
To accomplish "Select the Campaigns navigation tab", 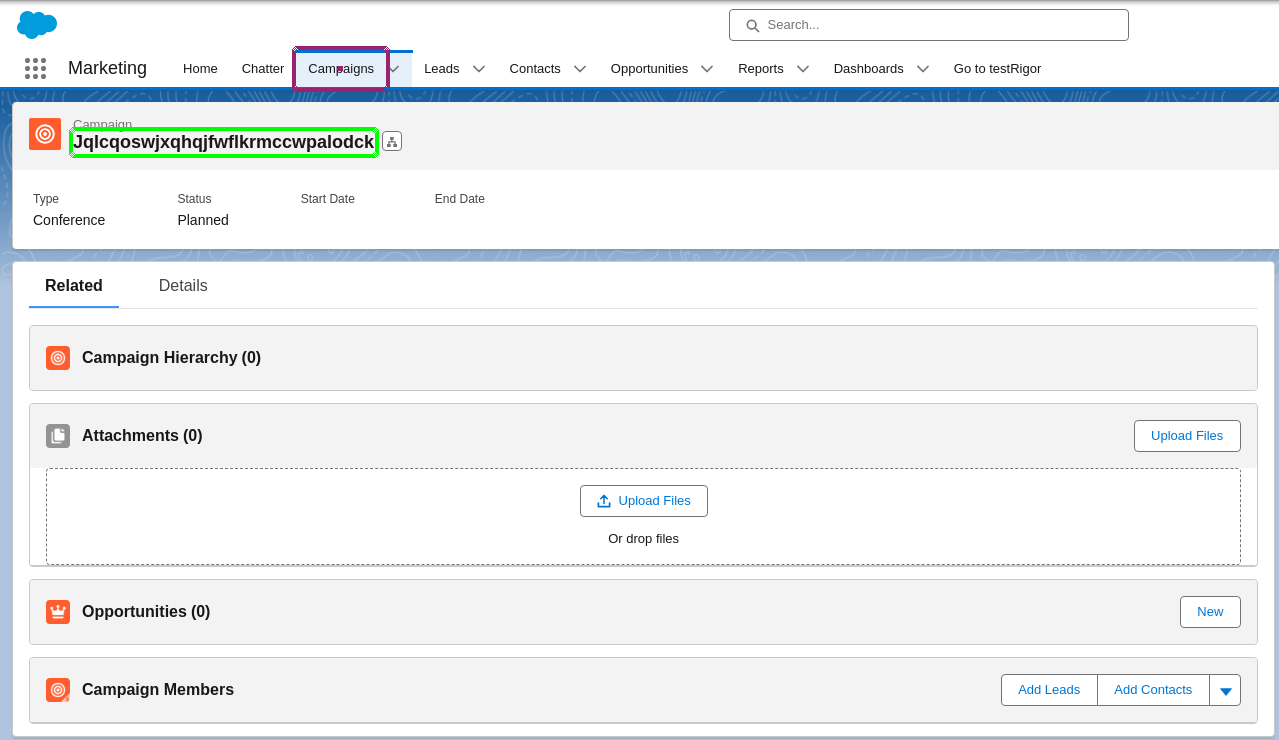I will pos(341,68).
